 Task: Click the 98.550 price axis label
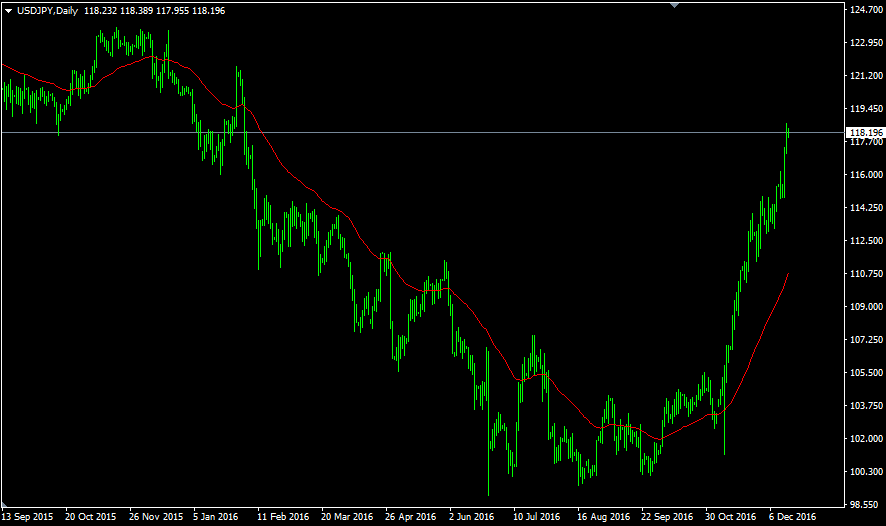(x=866, y=505)
